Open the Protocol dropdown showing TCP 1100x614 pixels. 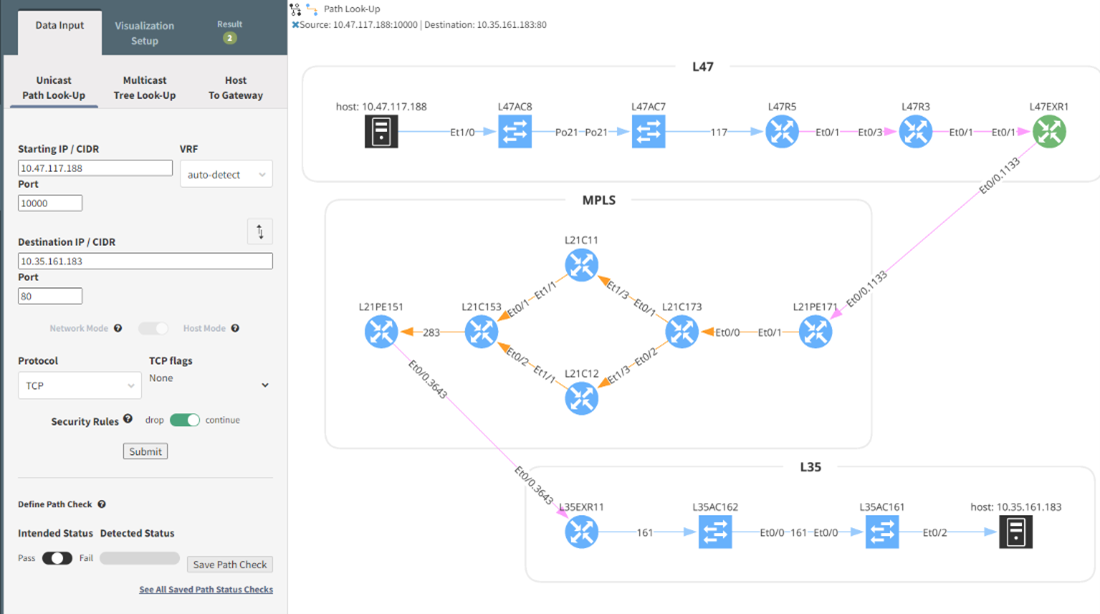click(80, 385)
